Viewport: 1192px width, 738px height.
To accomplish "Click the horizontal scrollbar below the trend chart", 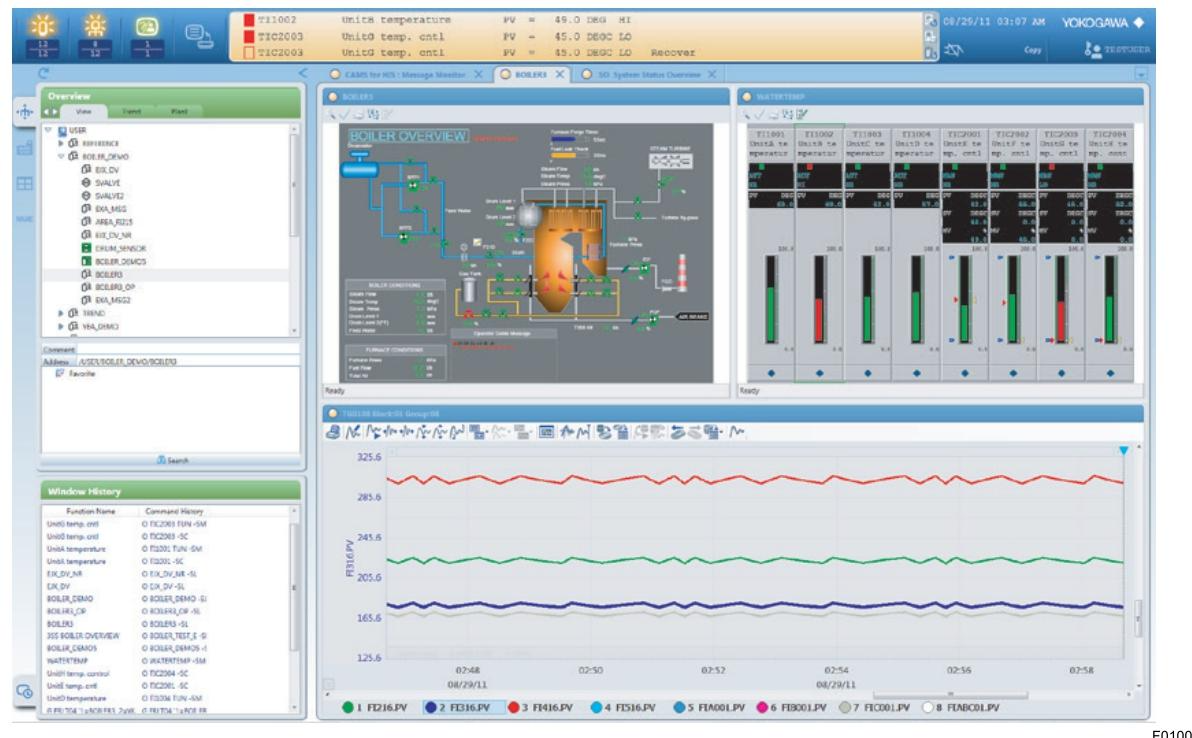I will [x=950, y=695].
